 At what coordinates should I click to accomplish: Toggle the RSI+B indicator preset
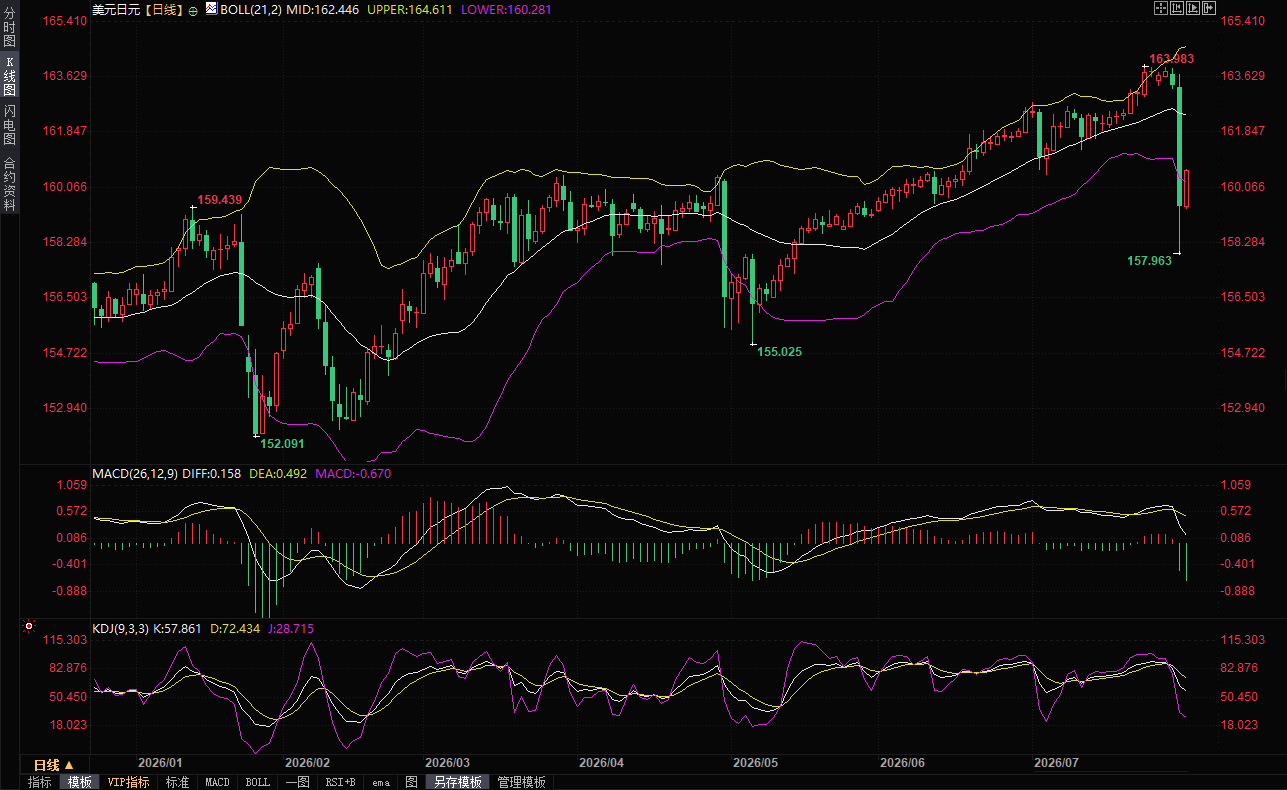(x=341, y=782)
